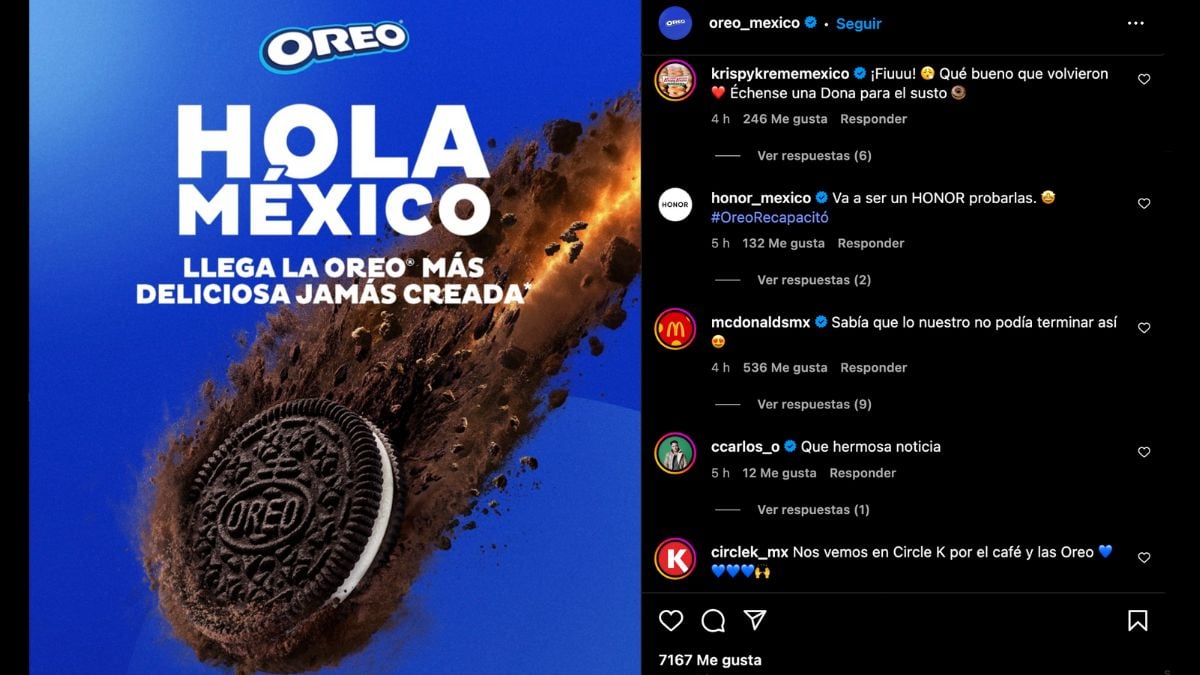Save the post with the bookmark icon
1200x675 pixels.
[1138, 621]
